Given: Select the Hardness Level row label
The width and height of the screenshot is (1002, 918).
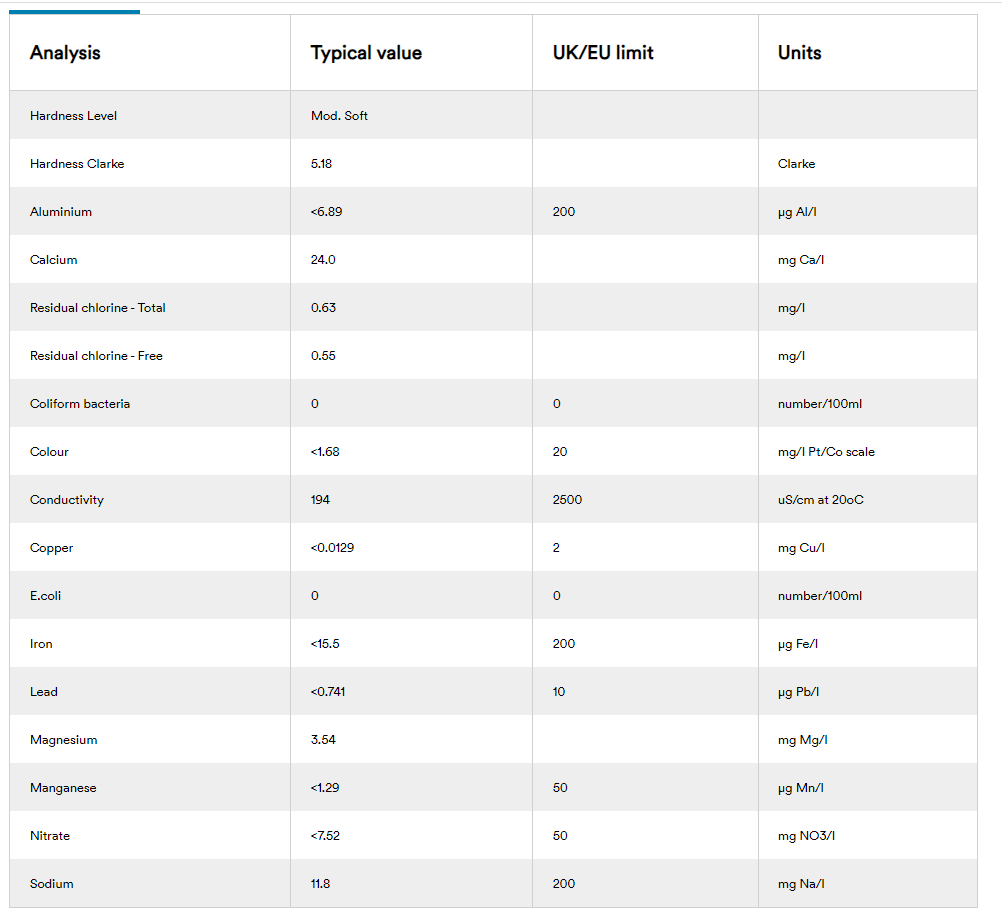Looking at the screenshot, I should pos(73,116).
